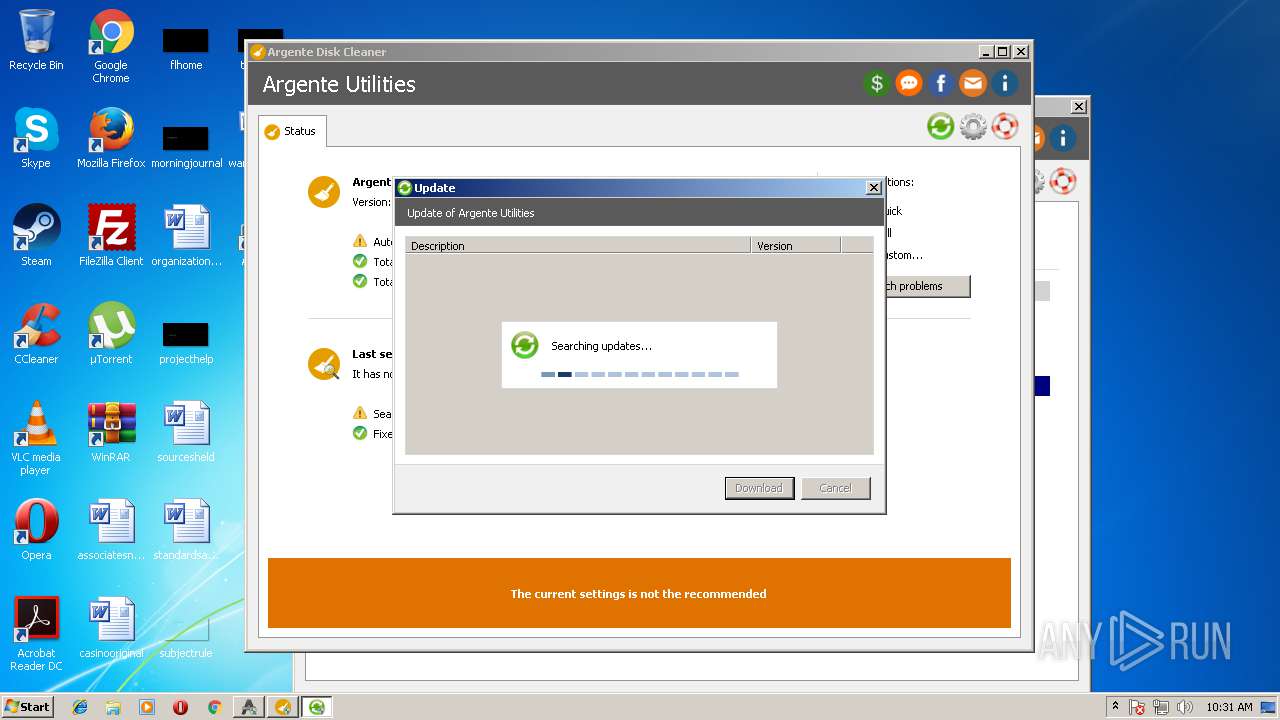Select Mozilla Firefox desktop shortcut
1280x720 pixels.
[x=111, y=137]
